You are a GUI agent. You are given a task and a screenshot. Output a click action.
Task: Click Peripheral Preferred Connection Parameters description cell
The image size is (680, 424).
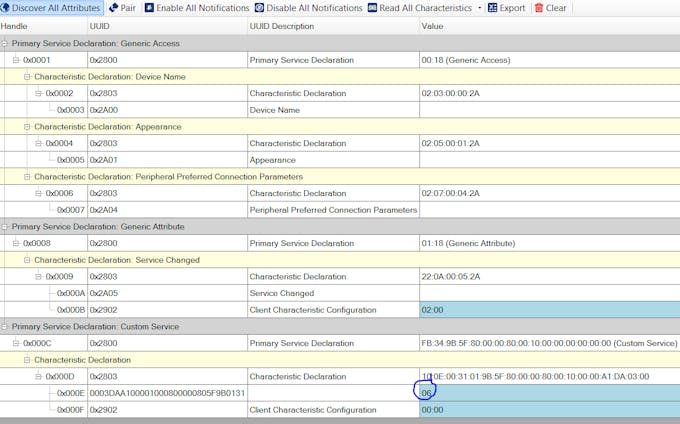[333, 210]
